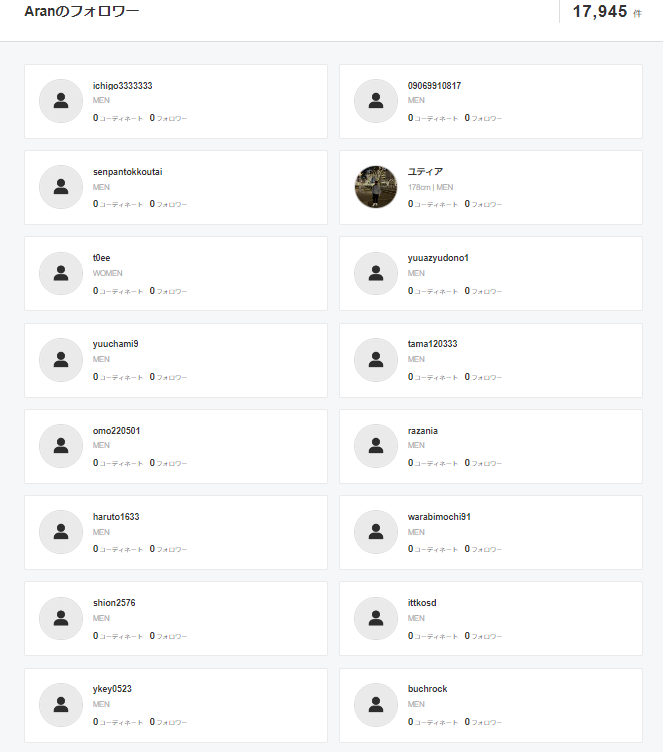Click the 17,945 total follower count
The image size is (663, 752).
point(600,12)
